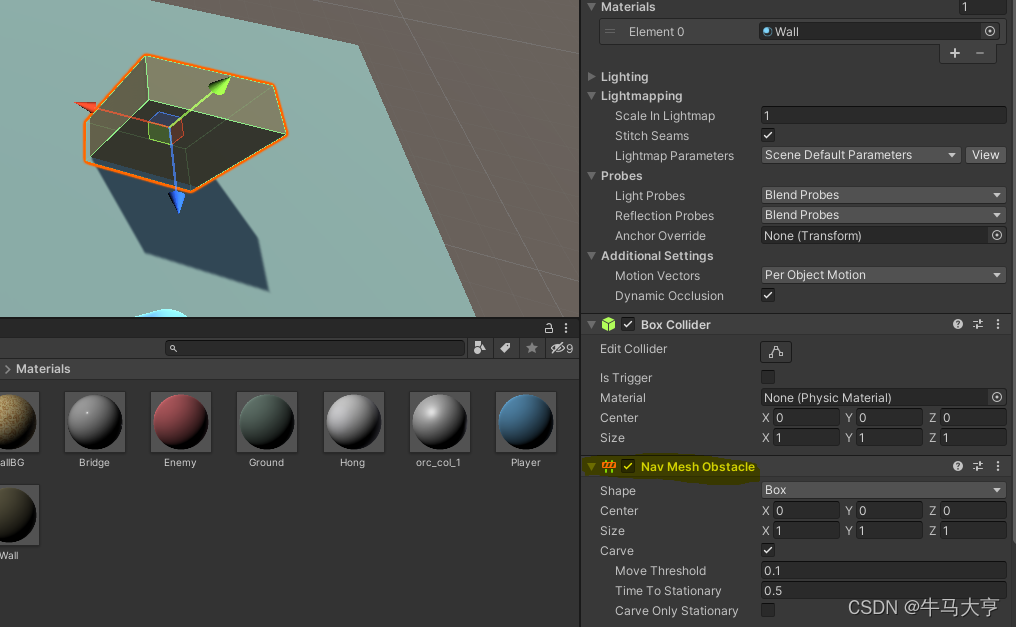Viewport: 1016px width, 627px height.
Task: Disable the Nav Mesh Obstacle component checkbox
Action: point(628,466)
